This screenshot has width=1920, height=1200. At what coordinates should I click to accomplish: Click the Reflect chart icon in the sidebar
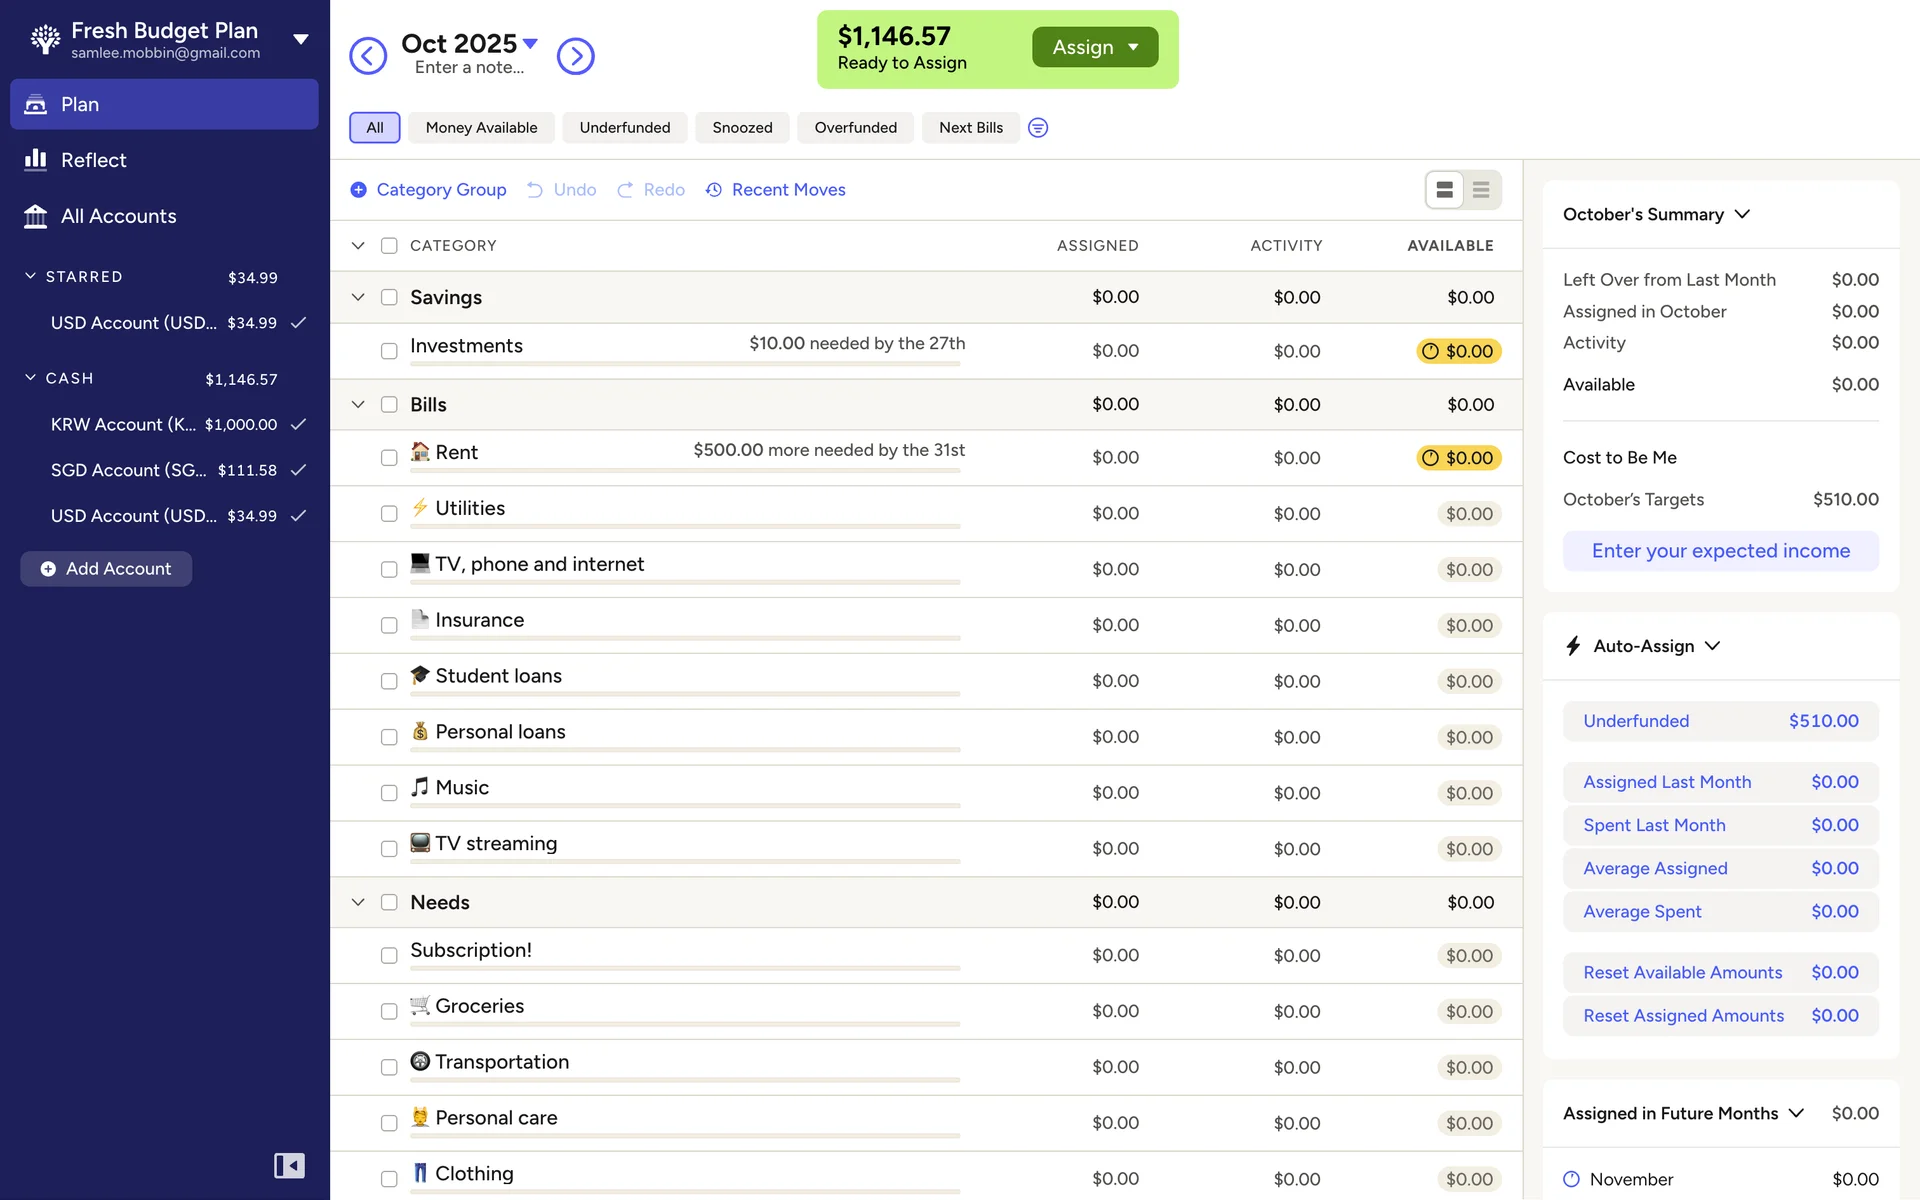pos(36,160)
